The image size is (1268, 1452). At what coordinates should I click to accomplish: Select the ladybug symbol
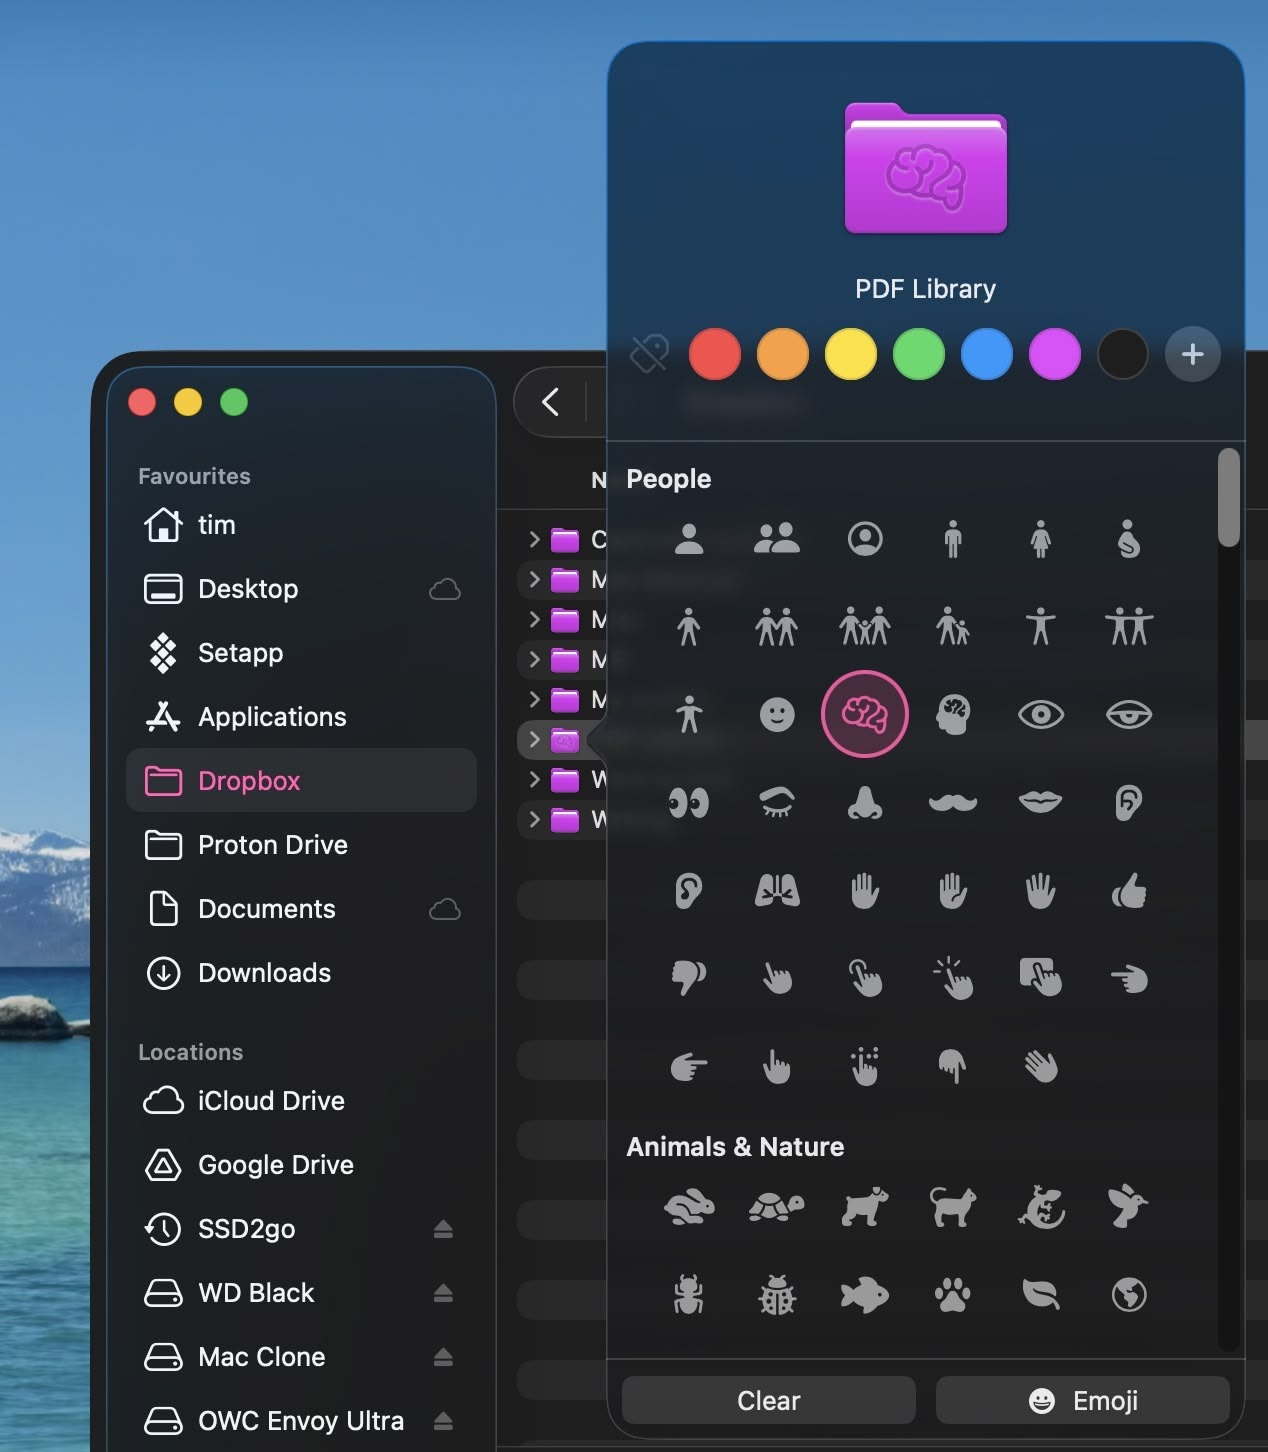776,1295
